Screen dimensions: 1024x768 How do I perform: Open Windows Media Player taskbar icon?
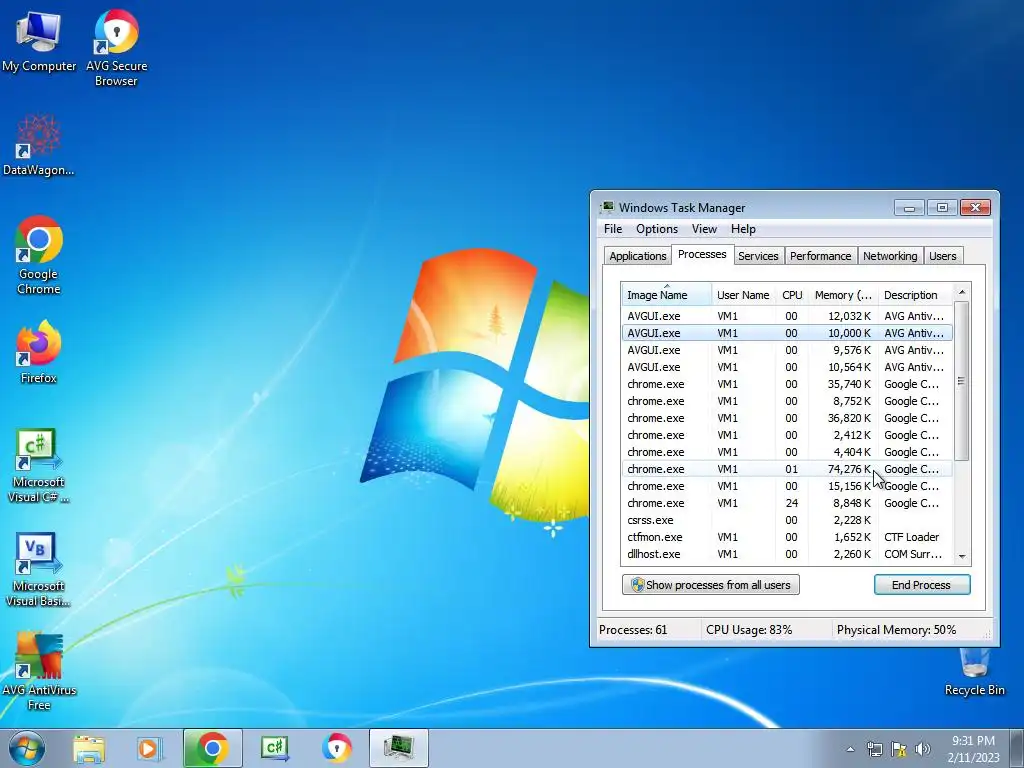point(150,748)
